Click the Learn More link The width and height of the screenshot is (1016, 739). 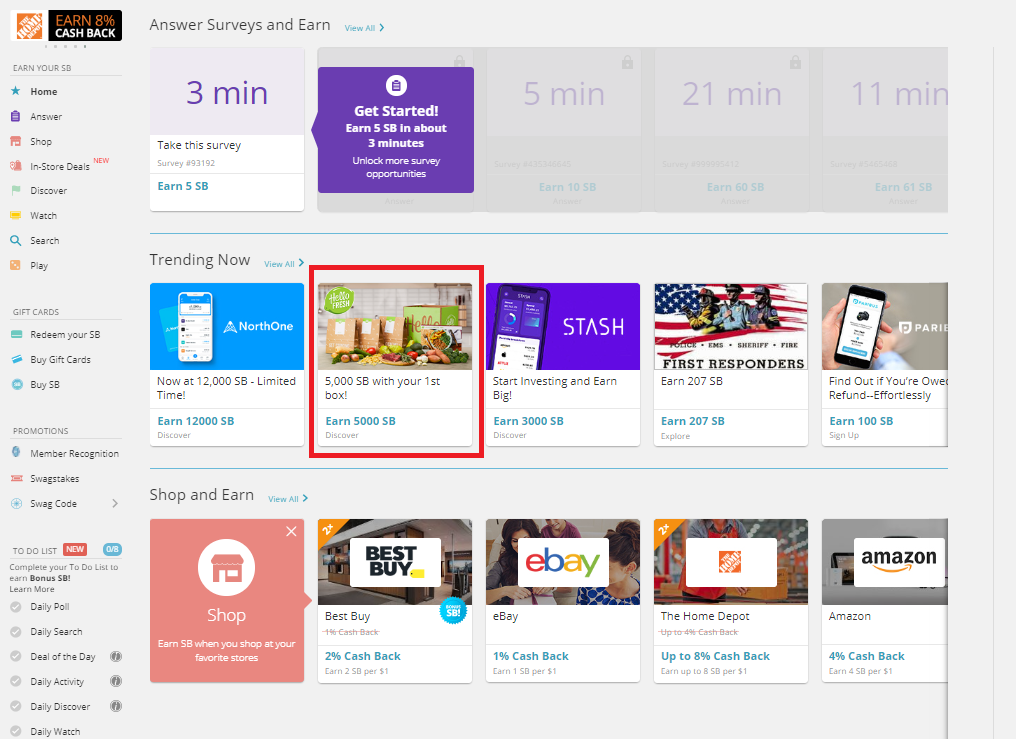click(32, 589)
